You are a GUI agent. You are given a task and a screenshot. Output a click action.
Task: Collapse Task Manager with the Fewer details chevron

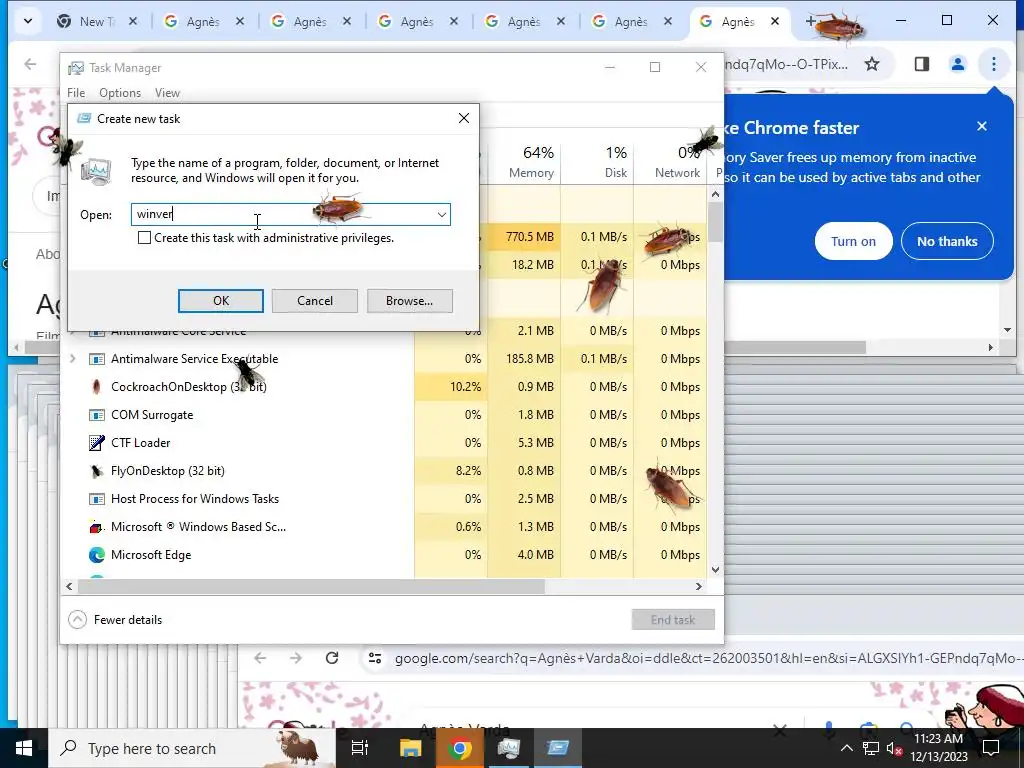tap(77, 620)
